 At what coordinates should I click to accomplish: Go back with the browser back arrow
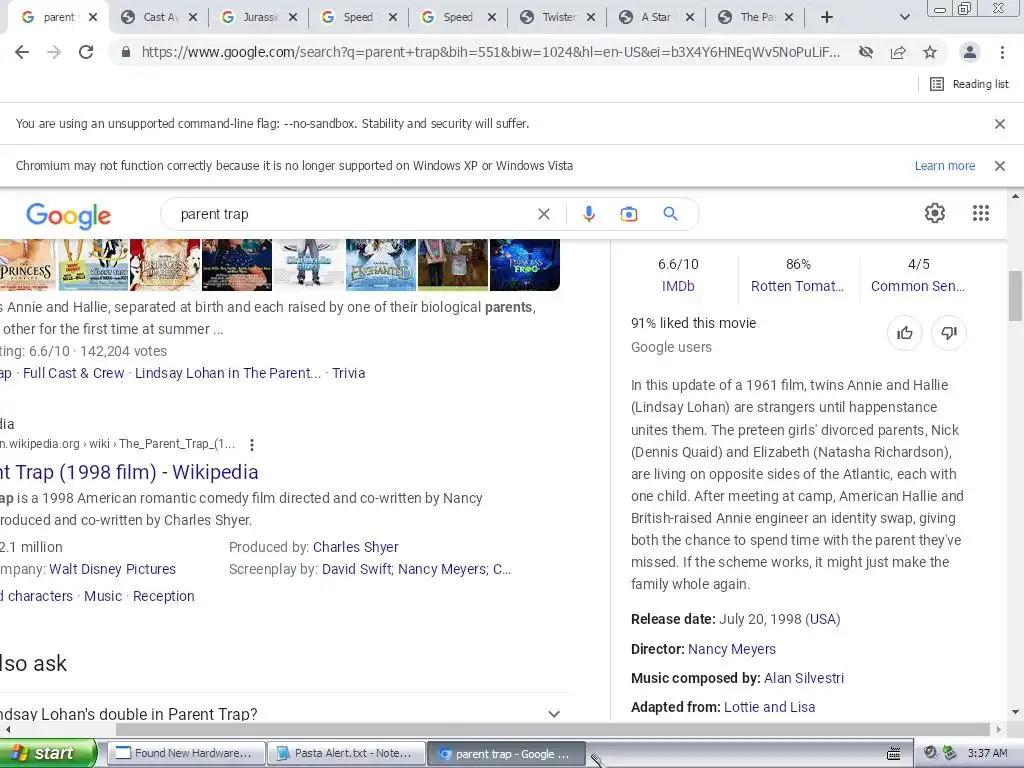pos(22,52)
